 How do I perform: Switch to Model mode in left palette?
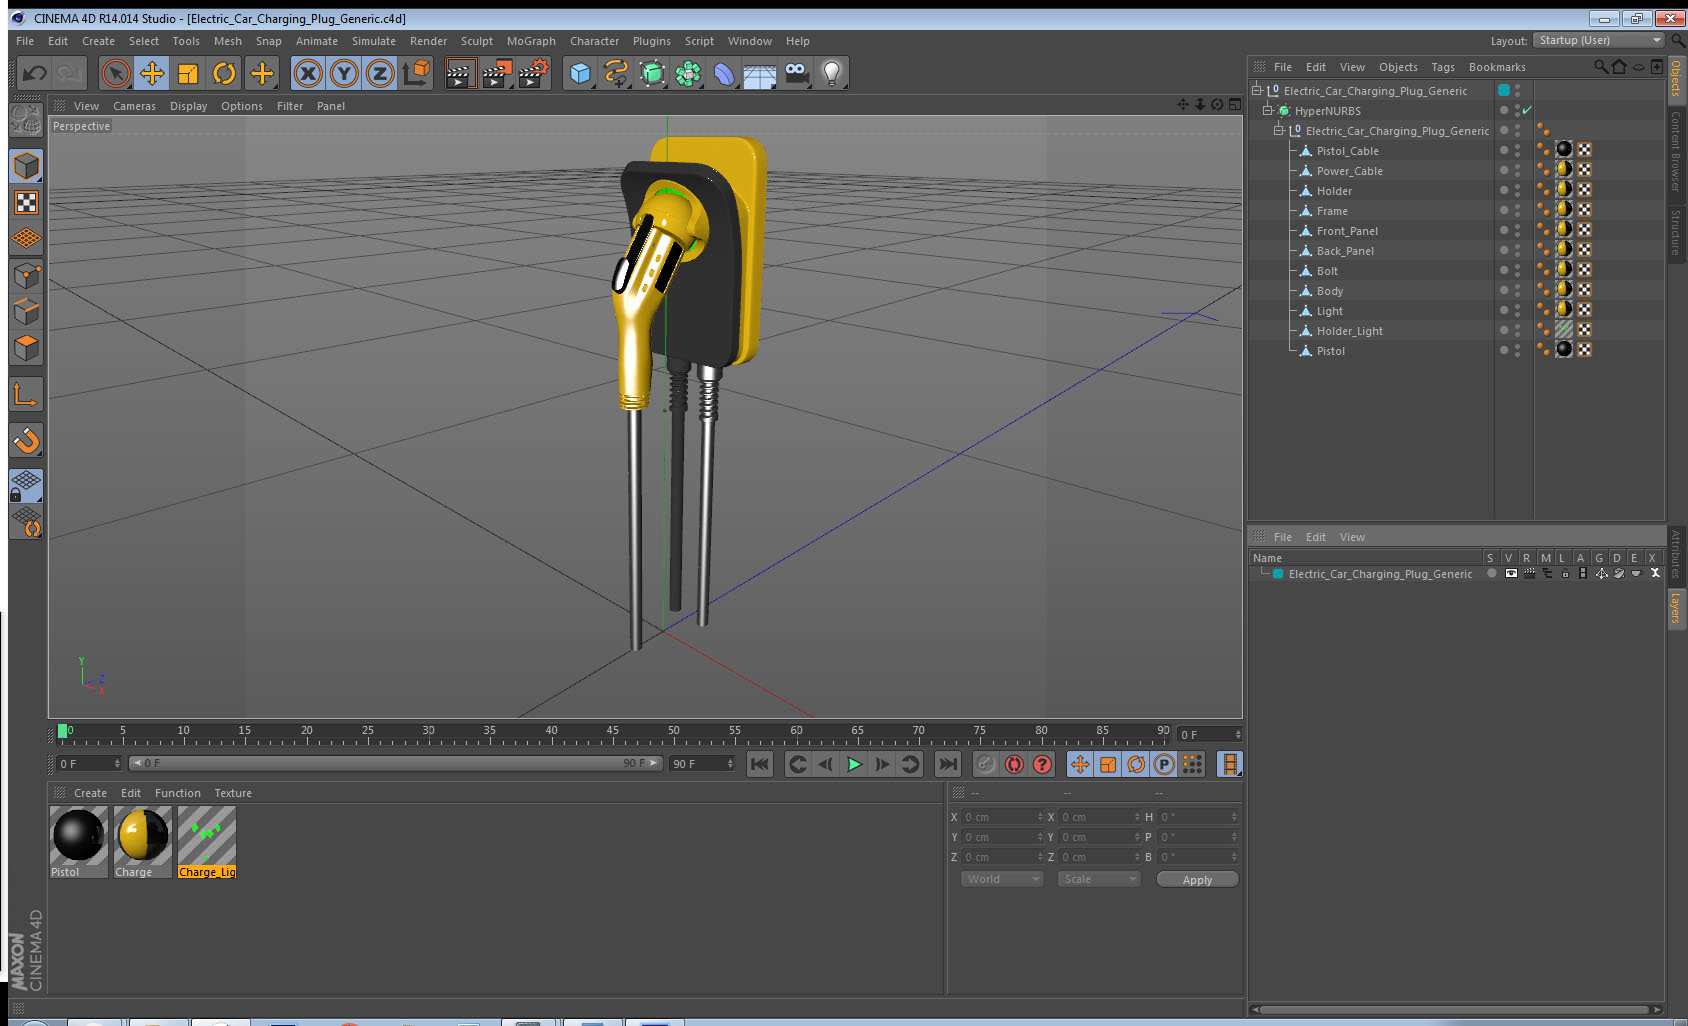(26, 166)
